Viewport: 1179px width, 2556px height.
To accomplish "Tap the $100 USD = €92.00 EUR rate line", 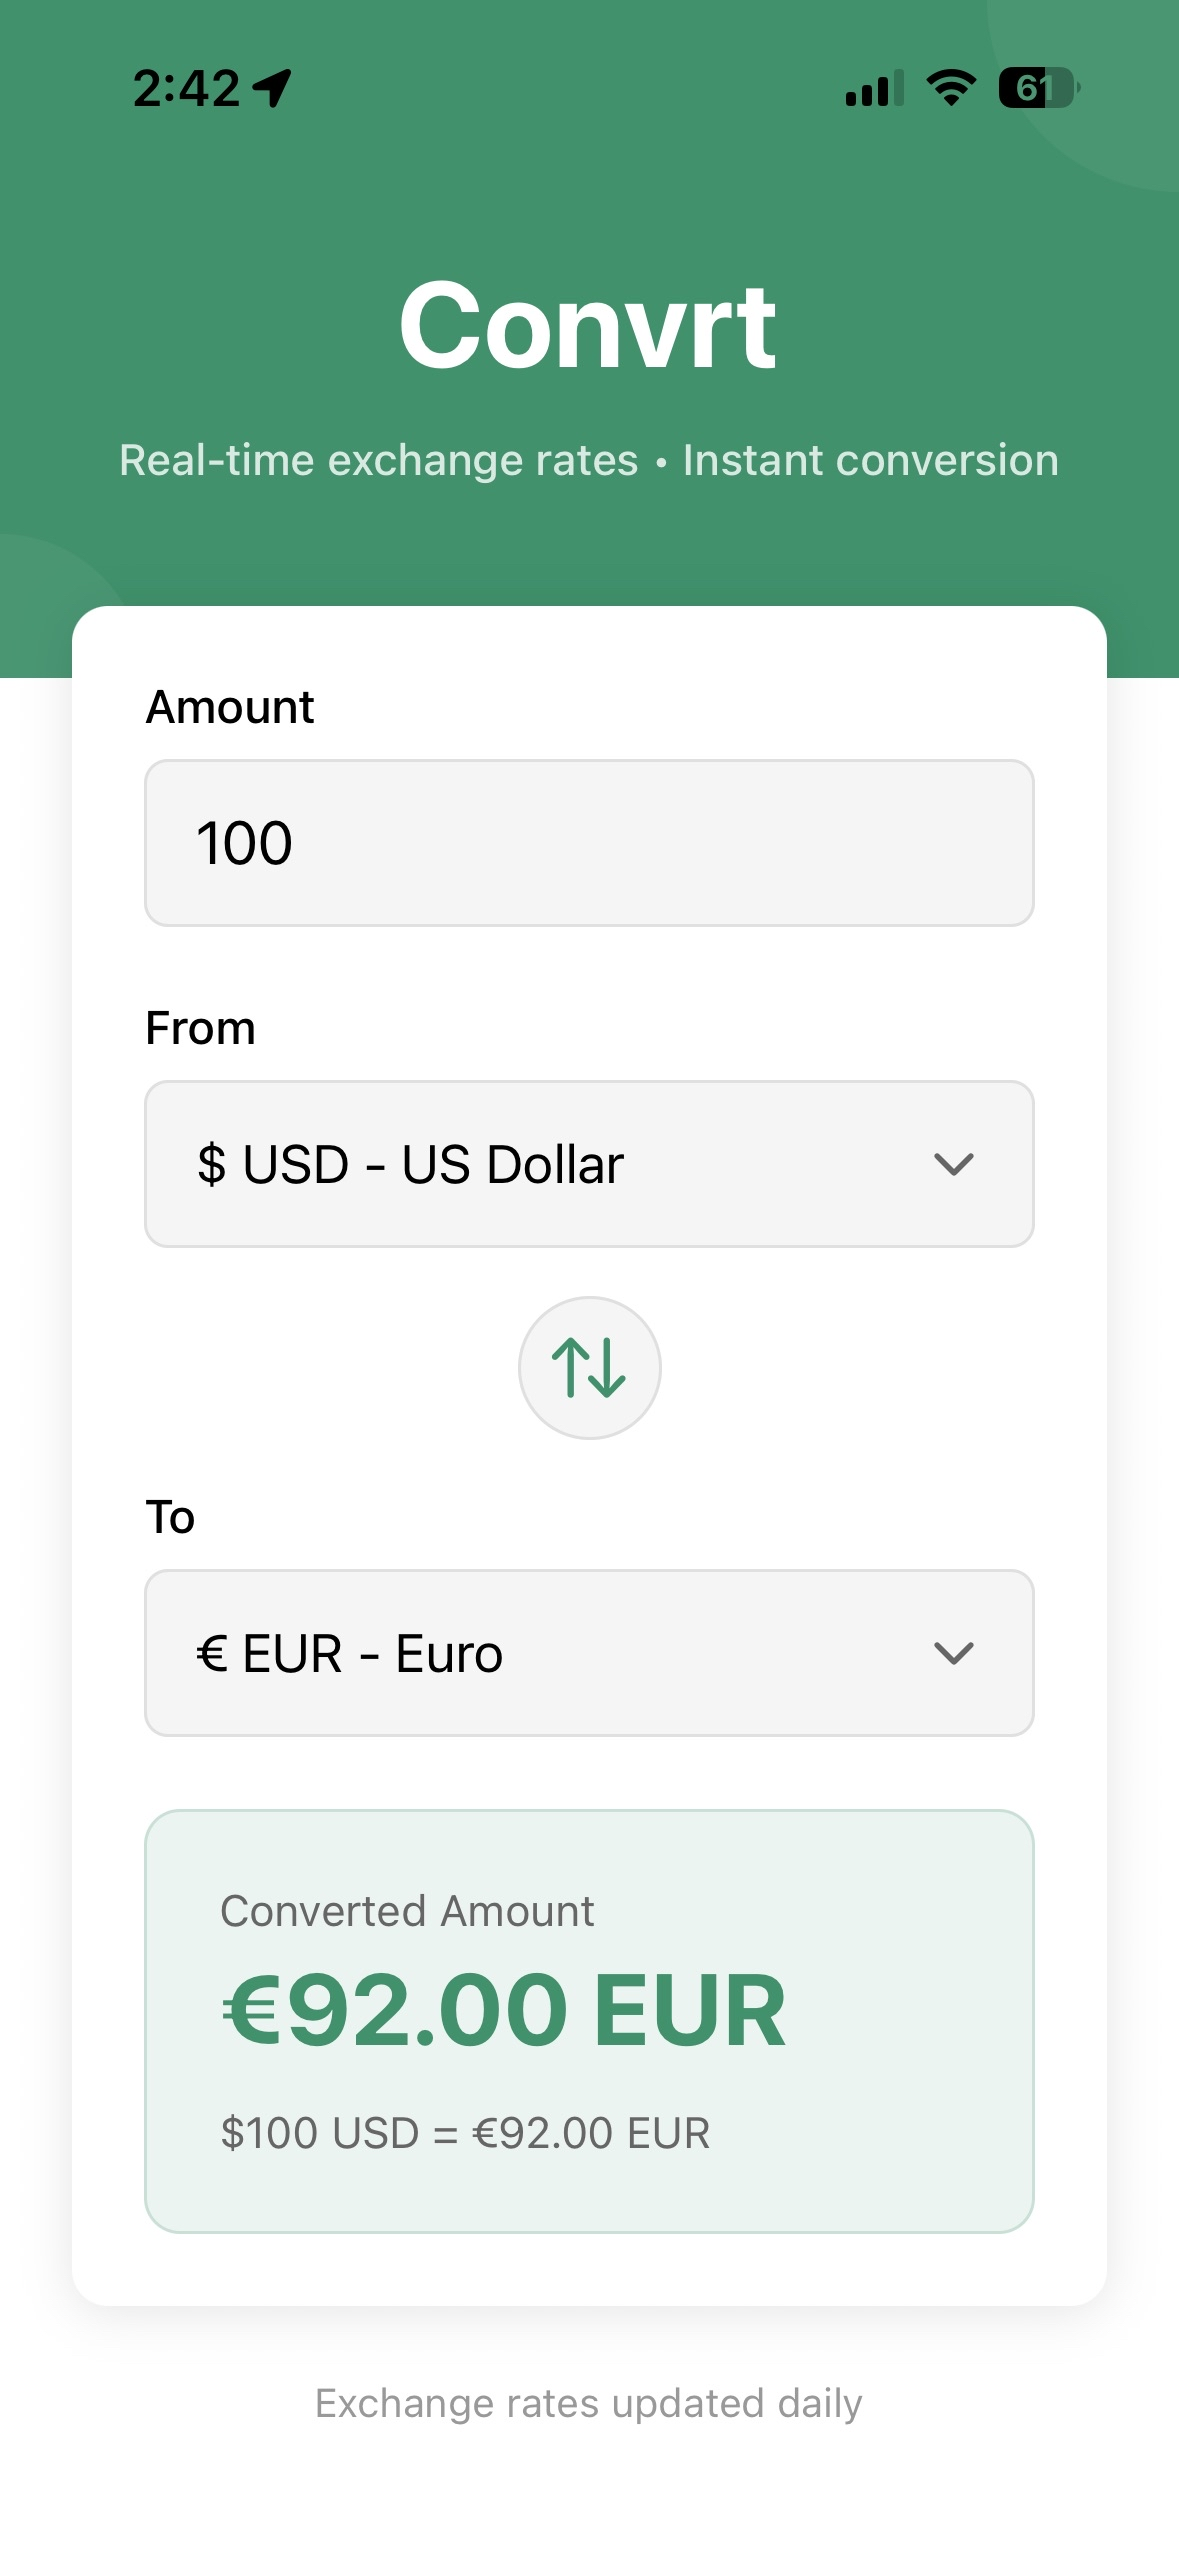I will [x=465, y=2133].
